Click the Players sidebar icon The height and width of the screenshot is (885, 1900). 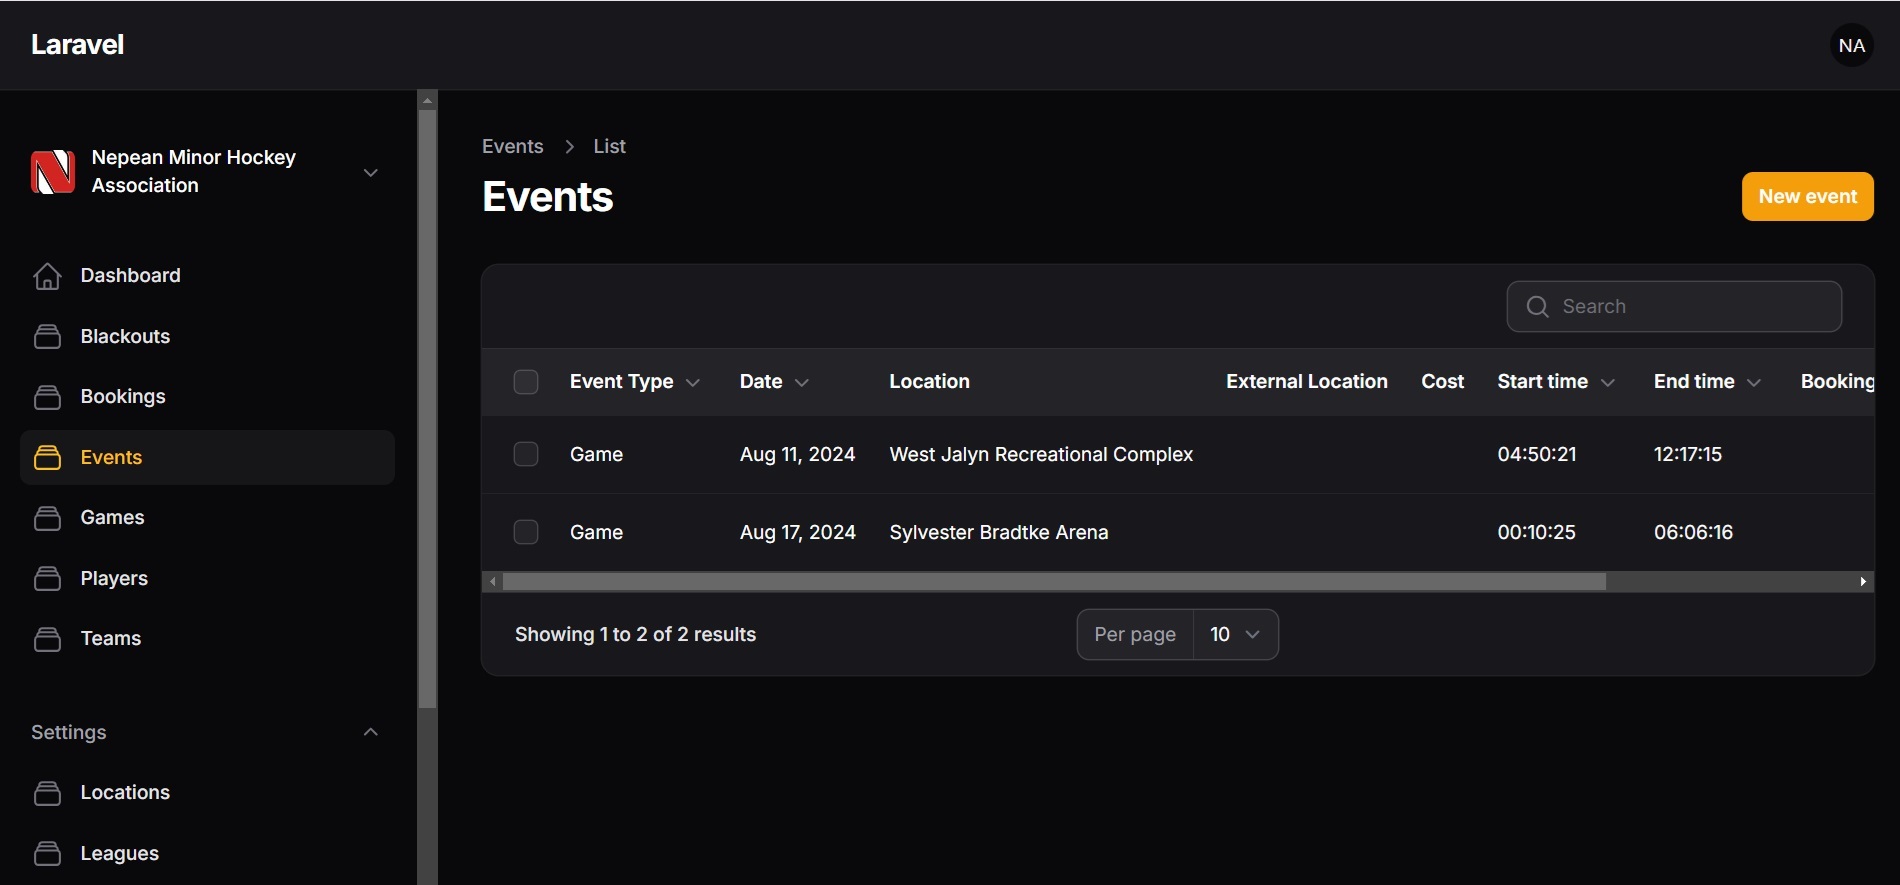click(47, 579)
